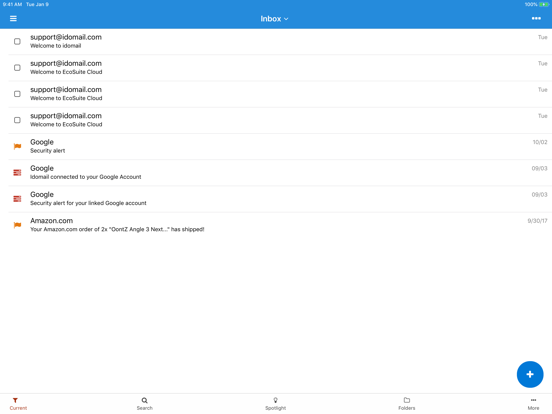Open the More tab
The image size is (552, 414).
point(533,404)
